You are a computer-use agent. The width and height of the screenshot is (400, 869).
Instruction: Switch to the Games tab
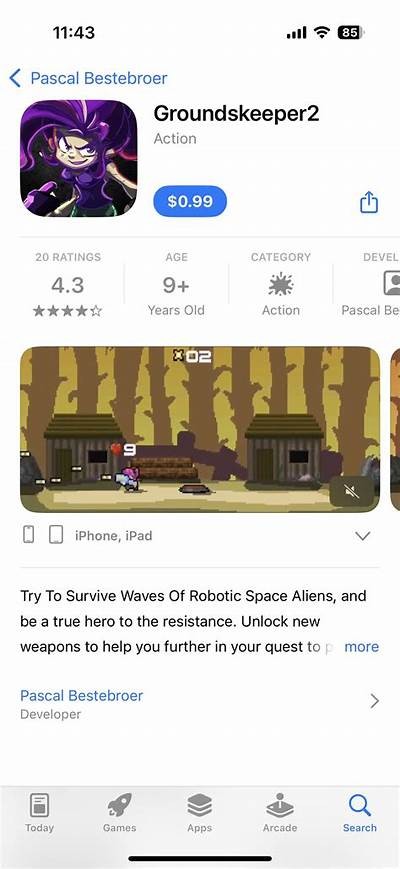pyautogui.click(x=119, y=813)
